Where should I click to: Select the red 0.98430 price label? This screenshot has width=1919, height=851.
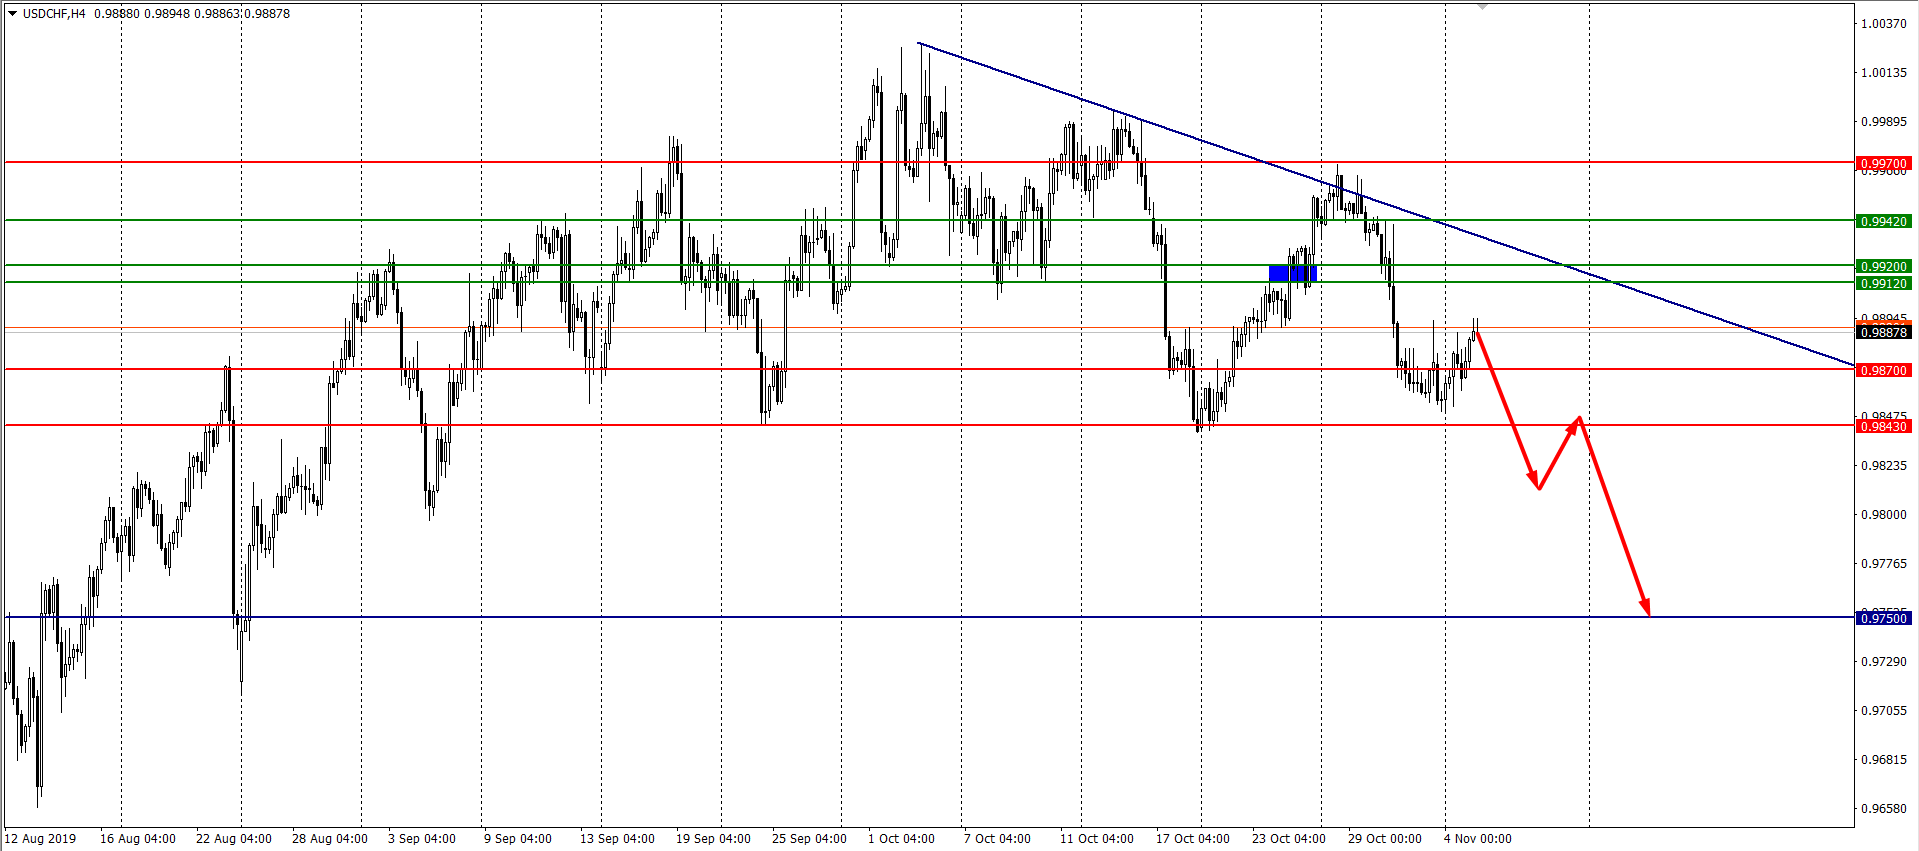(x=1883, y=427)
